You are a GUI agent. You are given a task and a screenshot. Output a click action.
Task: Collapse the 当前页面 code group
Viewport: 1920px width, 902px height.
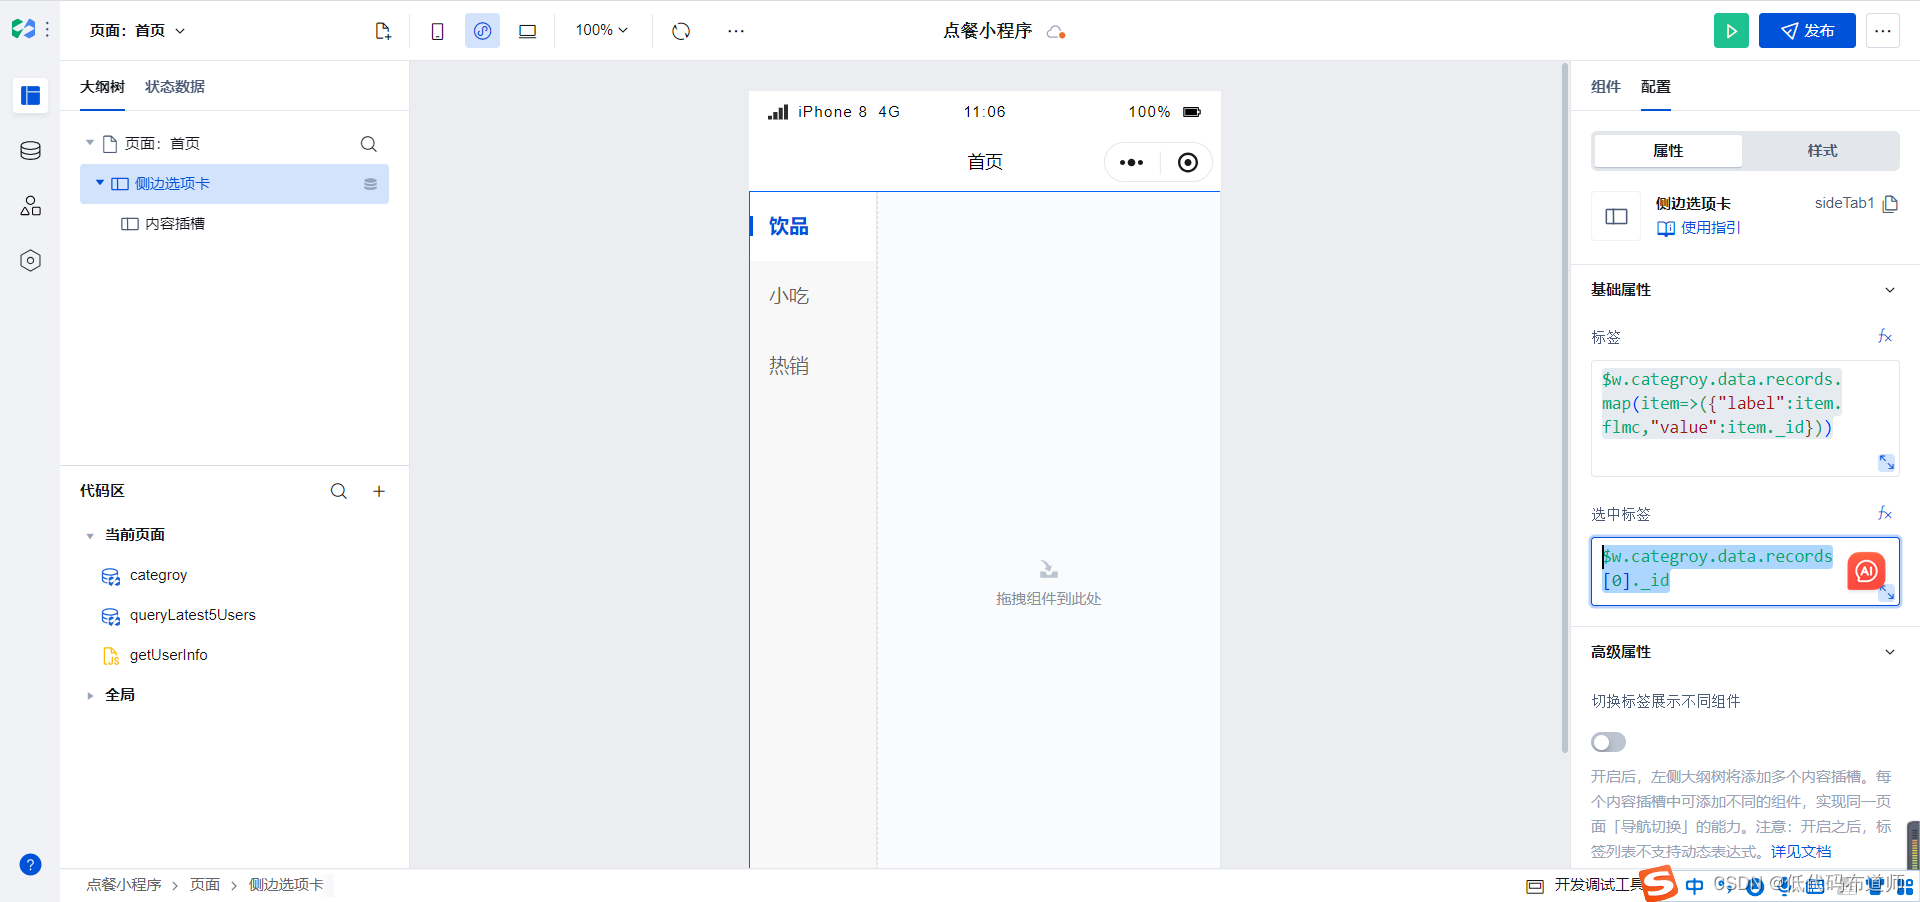(x=90, y=536)
